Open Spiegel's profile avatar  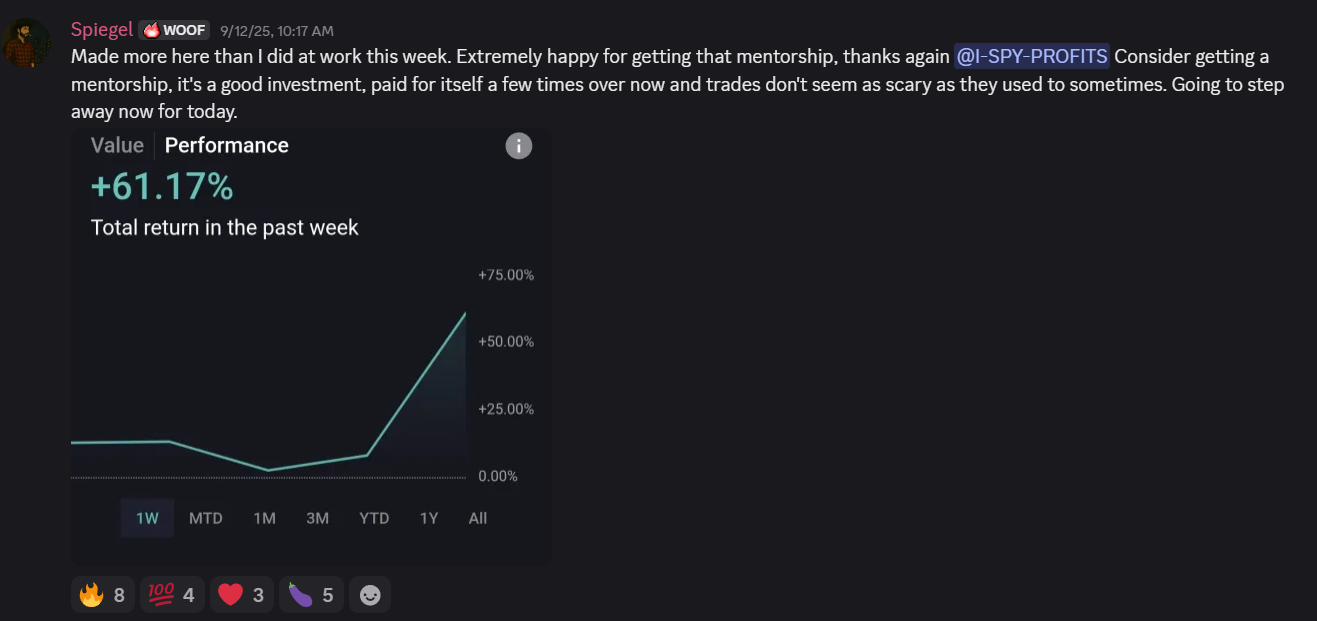coord(27,43)
